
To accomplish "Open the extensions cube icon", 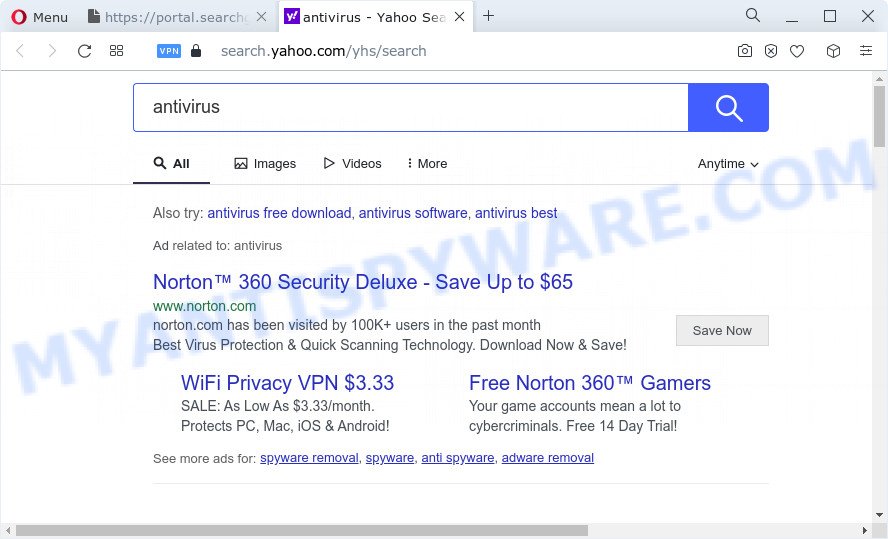I will [x=833, y=51].
